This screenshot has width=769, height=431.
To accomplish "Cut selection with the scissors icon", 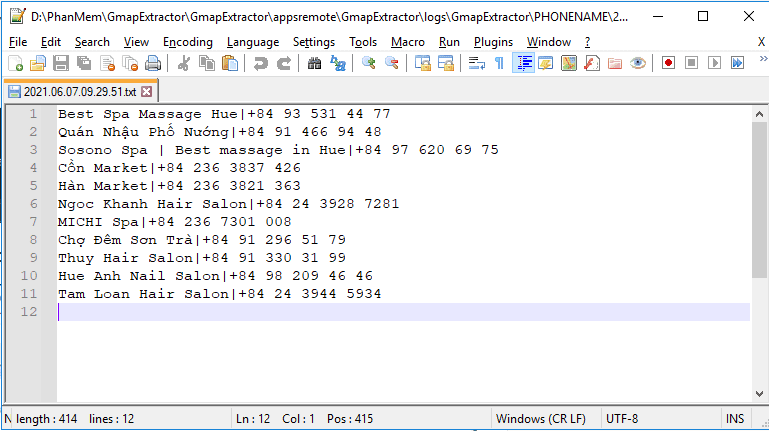I will coord(184,63).
